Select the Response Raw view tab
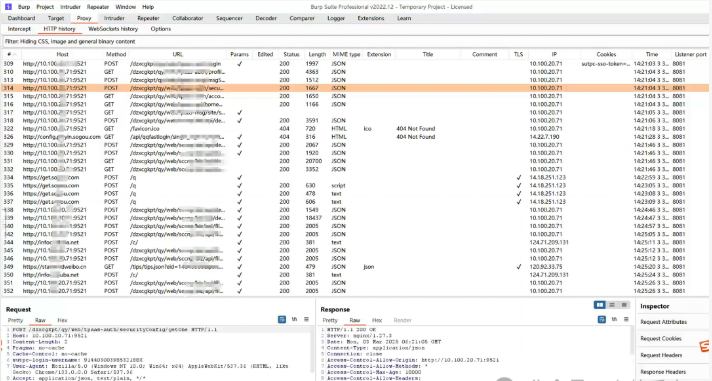The width and height of the screenshot is (712, 381). [x=355, y=320]
